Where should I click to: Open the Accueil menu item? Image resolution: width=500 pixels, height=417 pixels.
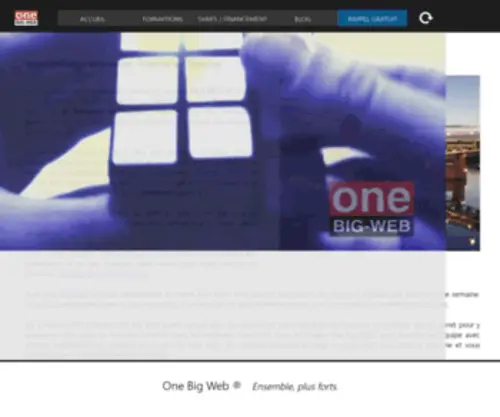[92, 19]
